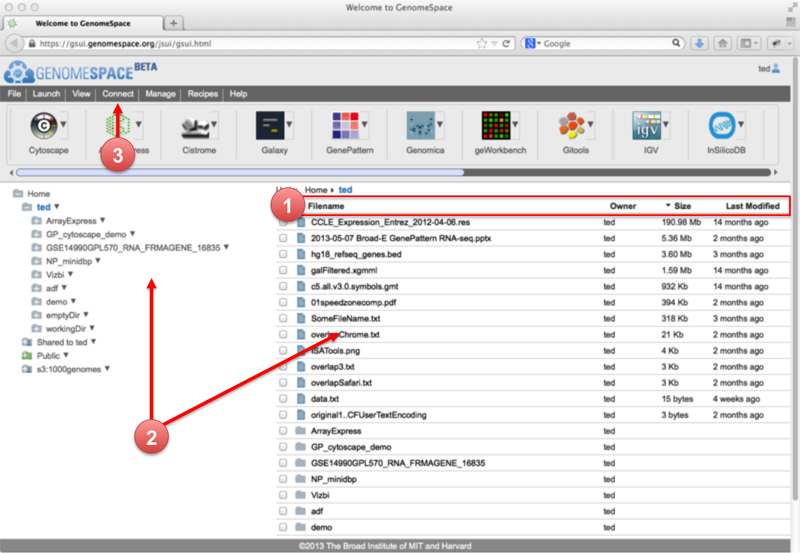Open the Manage menu
This screenshot has height=553, width=800.
pyautogui.click(x=160, y=94)
